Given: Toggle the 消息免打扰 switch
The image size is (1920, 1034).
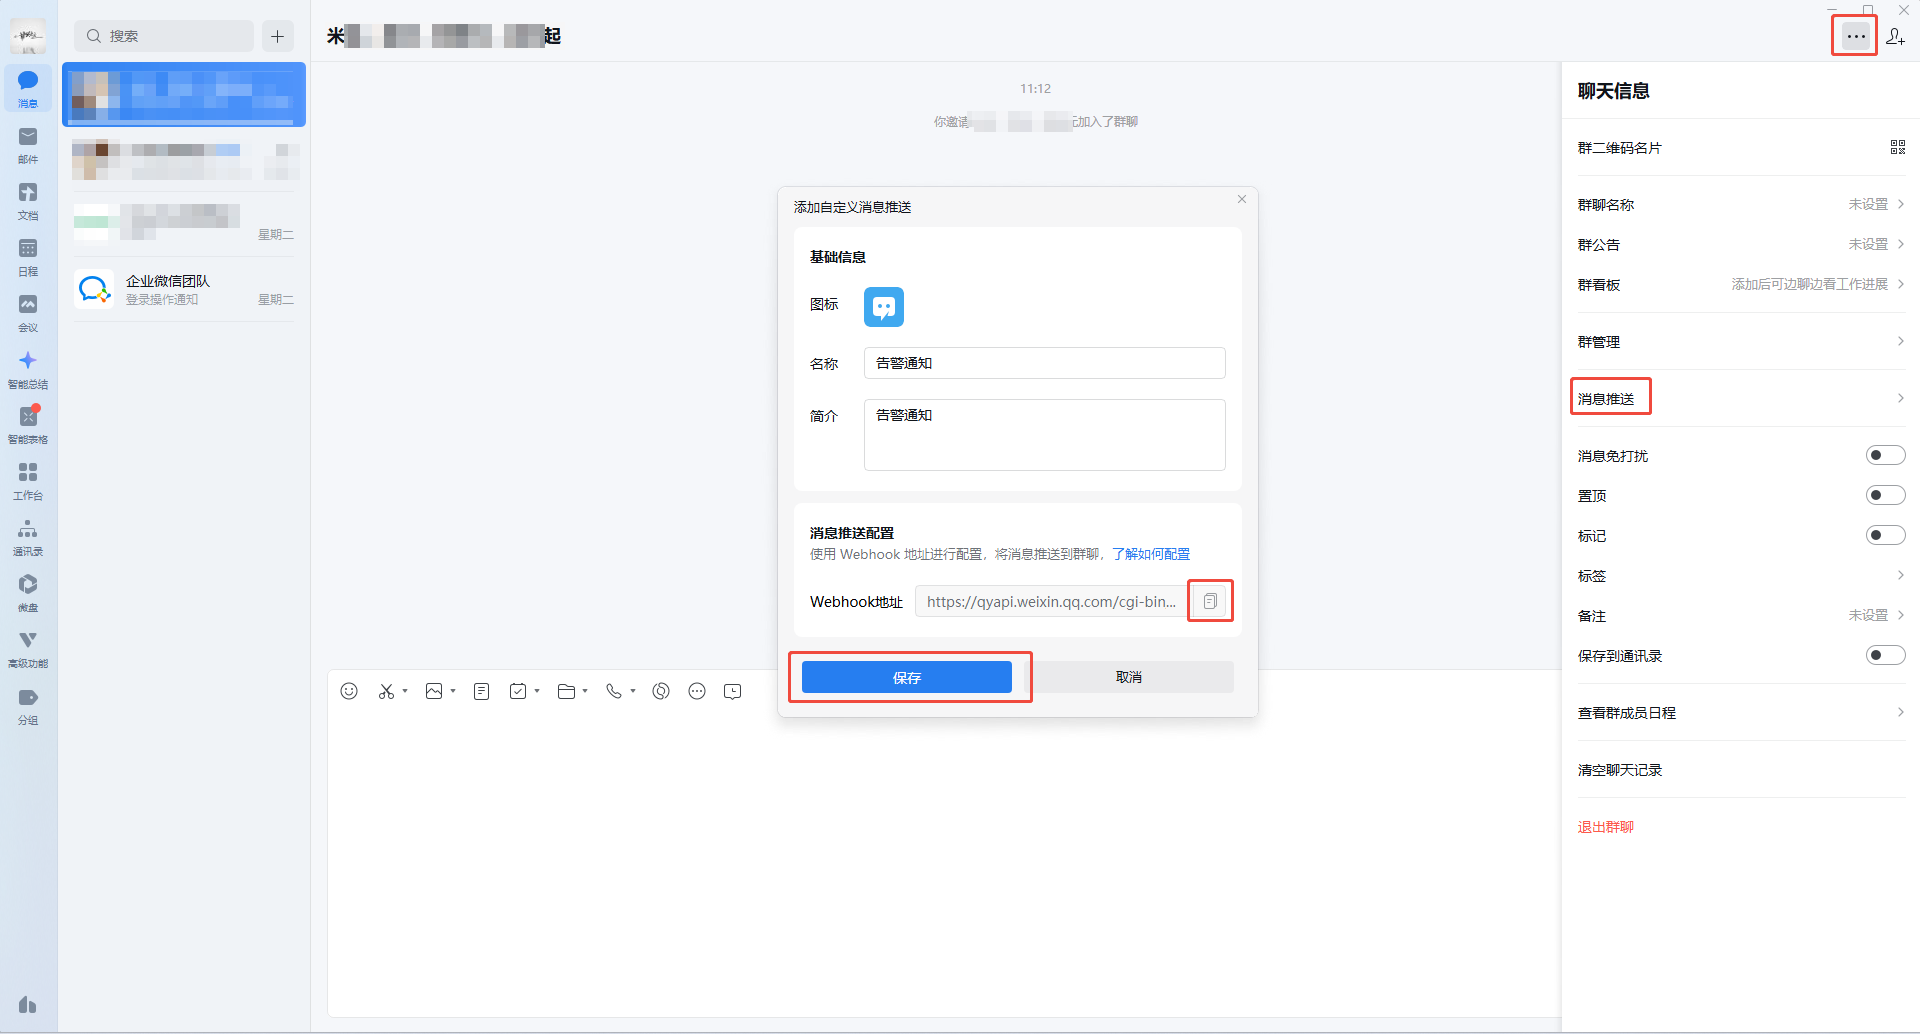Looking at the screenshot, I should pos(1885,456).
